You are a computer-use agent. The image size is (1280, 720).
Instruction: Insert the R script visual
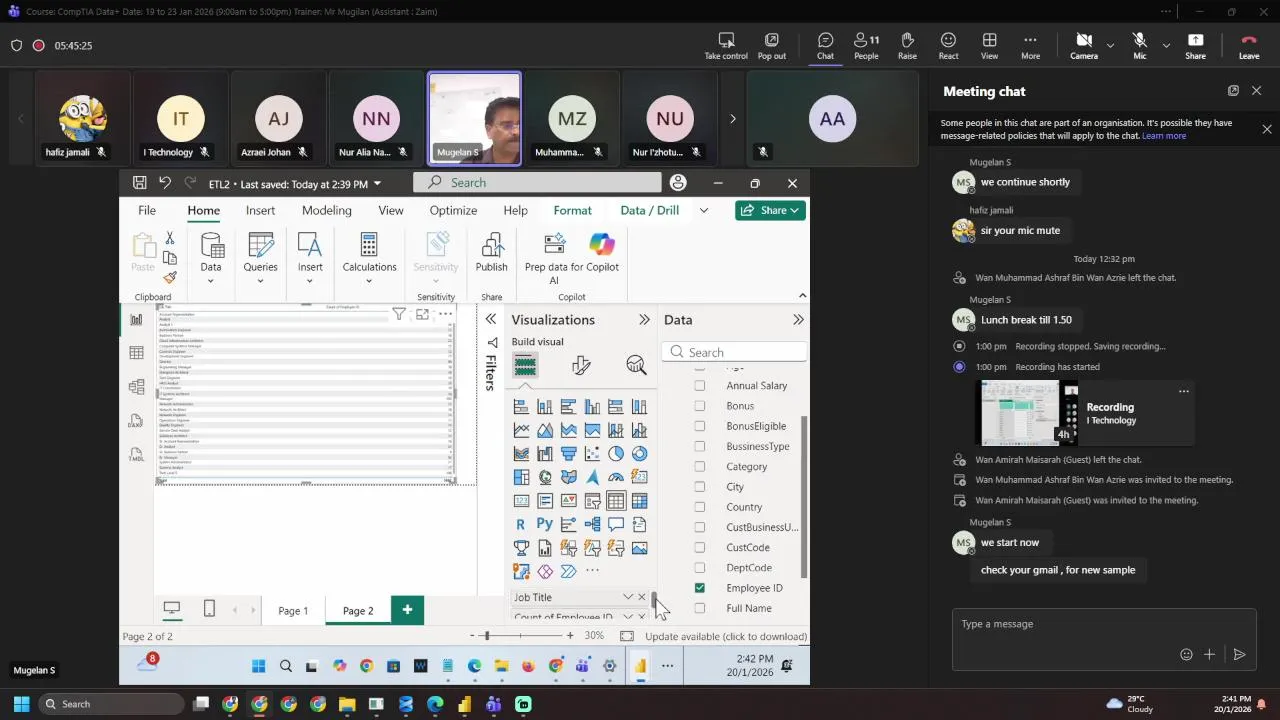[x=521, y=524]
